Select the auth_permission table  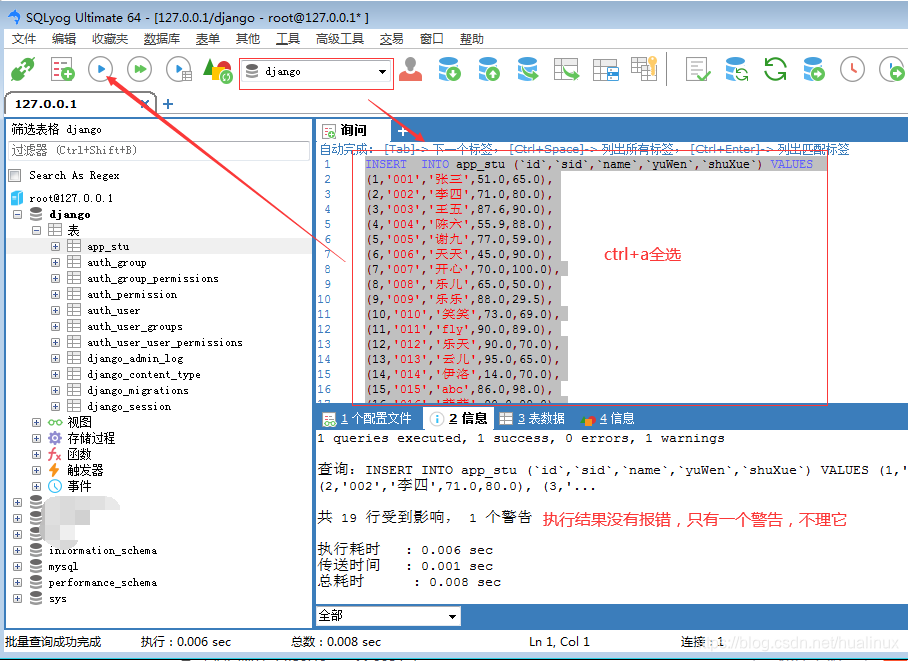[132, 294]
